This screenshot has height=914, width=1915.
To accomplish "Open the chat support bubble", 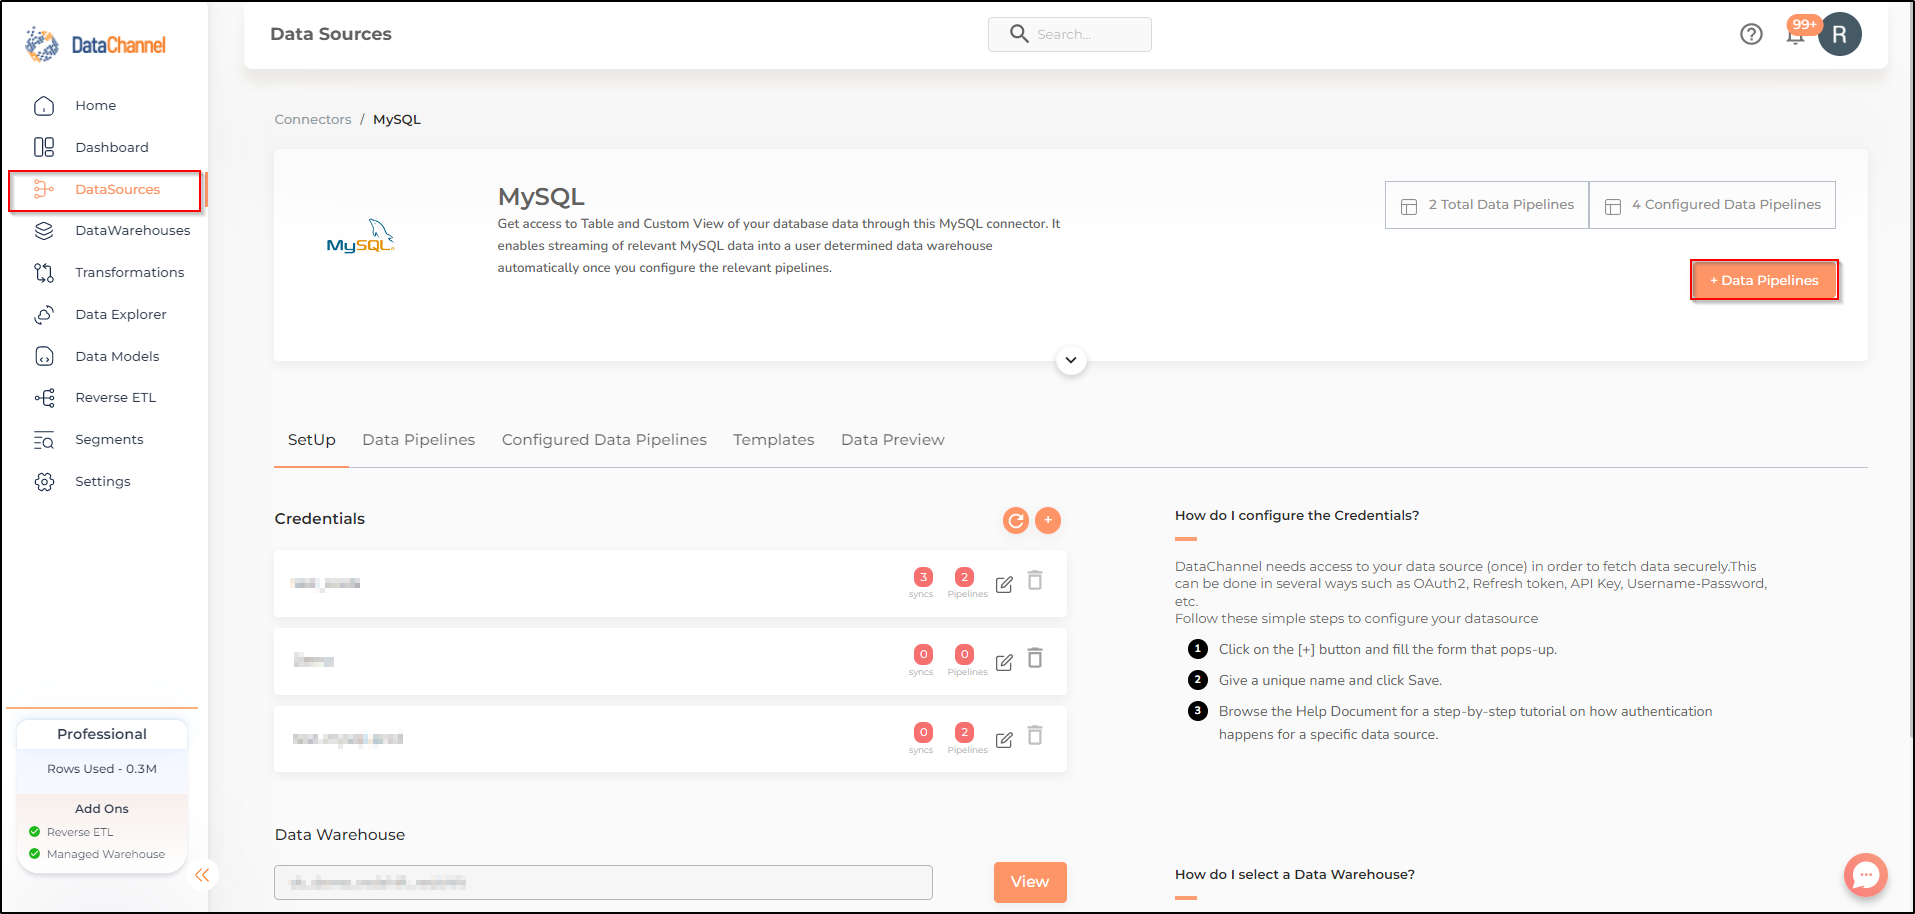I will point(1866,875).
